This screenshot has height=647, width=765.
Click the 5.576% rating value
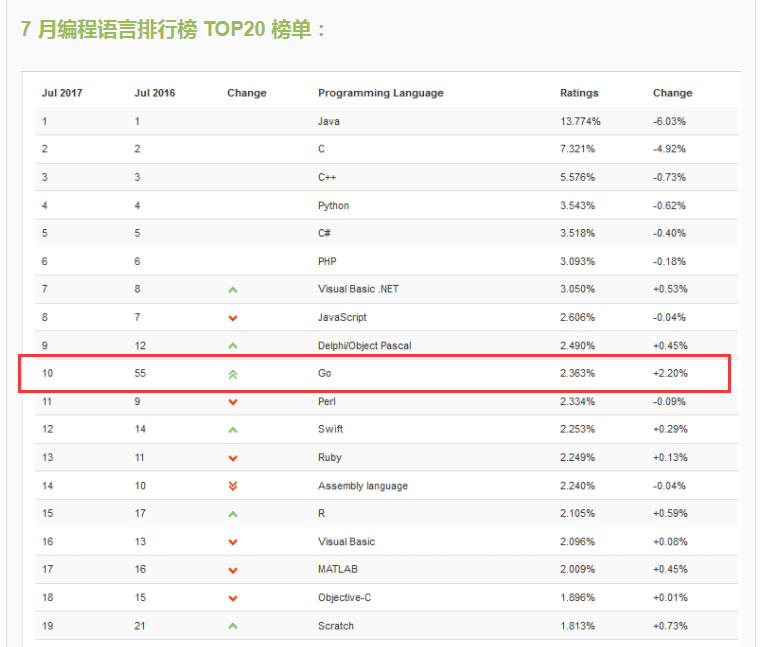coord(577,177)
